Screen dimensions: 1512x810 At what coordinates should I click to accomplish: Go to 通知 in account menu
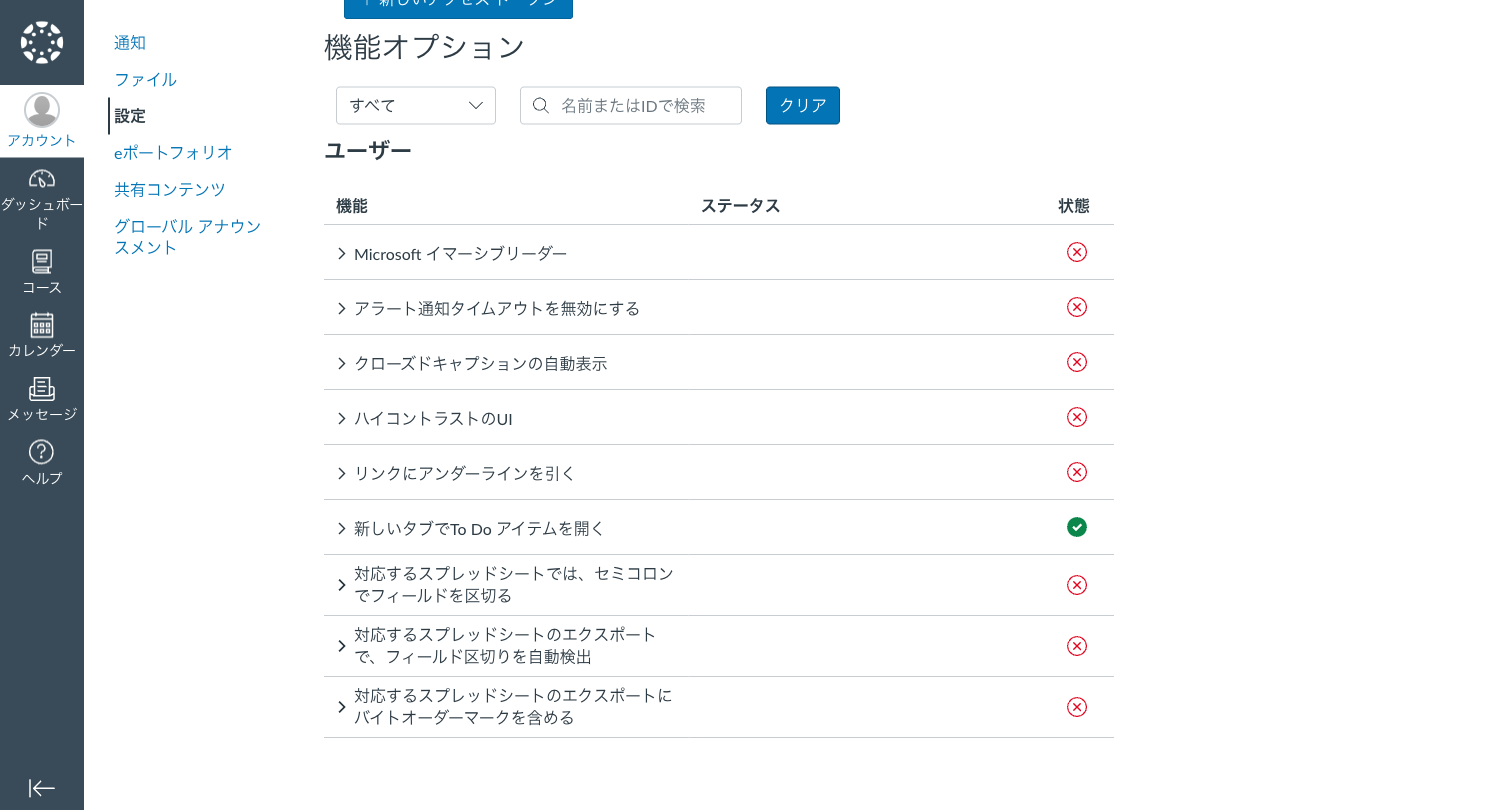tap(130, 43)
